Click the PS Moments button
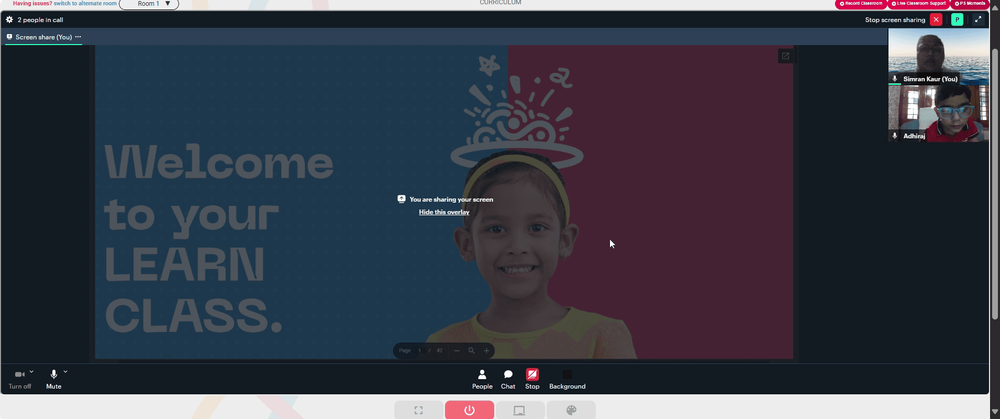1000x419 pixels. (969, 4)
